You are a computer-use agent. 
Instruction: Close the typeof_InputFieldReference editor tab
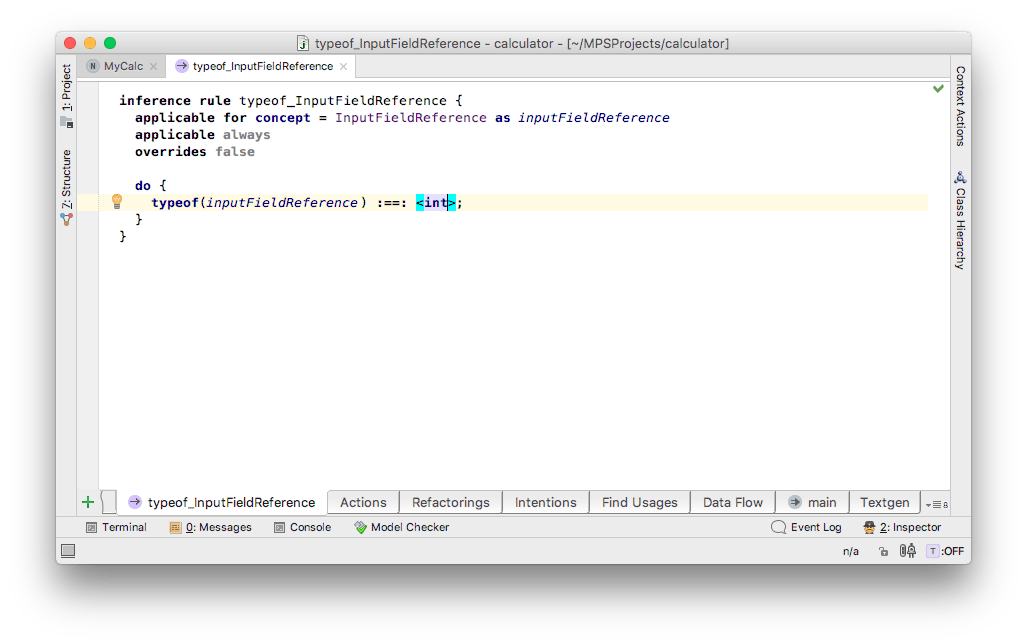coord(343,66)
